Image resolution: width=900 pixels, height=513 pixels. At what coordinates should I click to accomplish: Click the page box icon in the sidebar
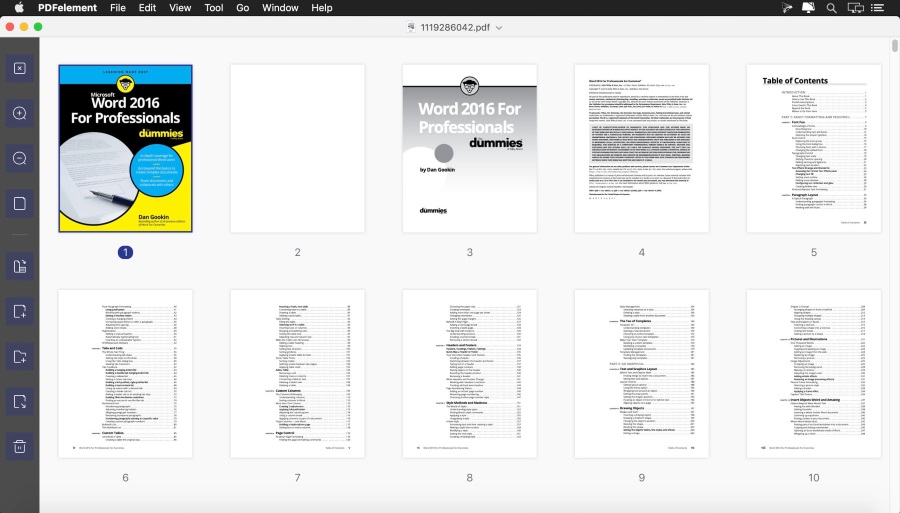(x=20, y=203)
